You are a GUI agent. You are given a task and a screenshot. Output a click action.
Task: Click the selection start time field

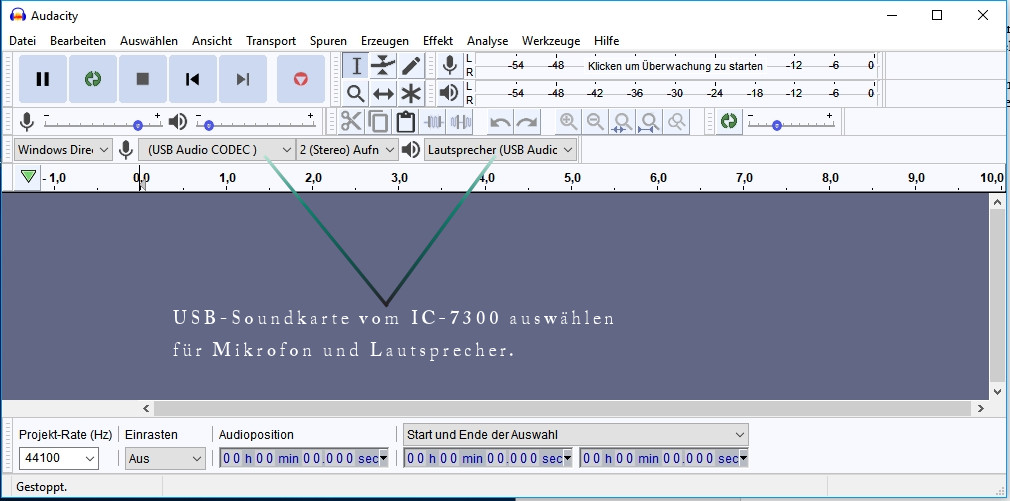pyautogui.click(x=488, y=458)
